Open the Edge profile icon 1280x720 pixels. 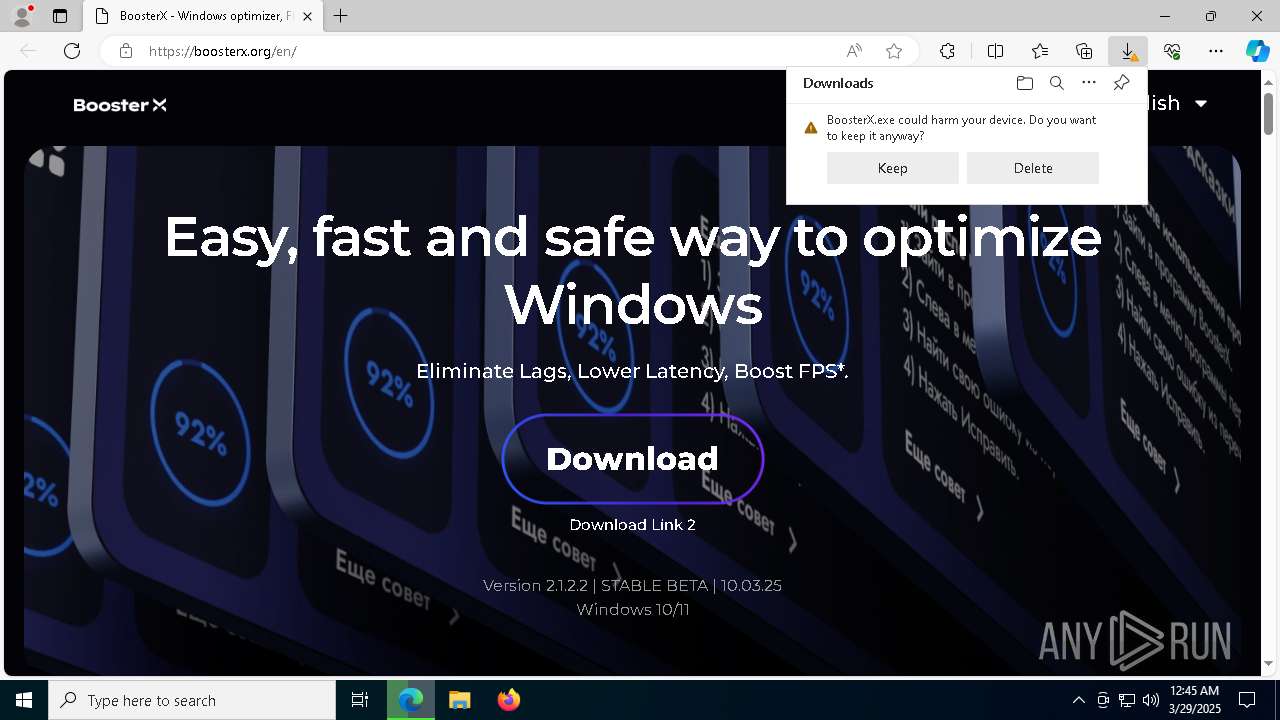(22, 16)
